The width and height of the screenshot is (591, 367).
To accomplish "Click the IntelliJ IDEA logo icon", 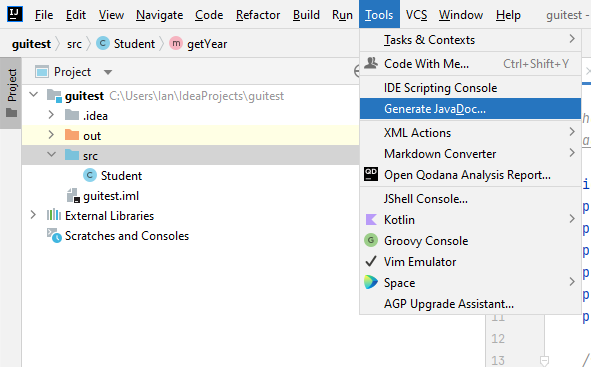I will 15,14.
